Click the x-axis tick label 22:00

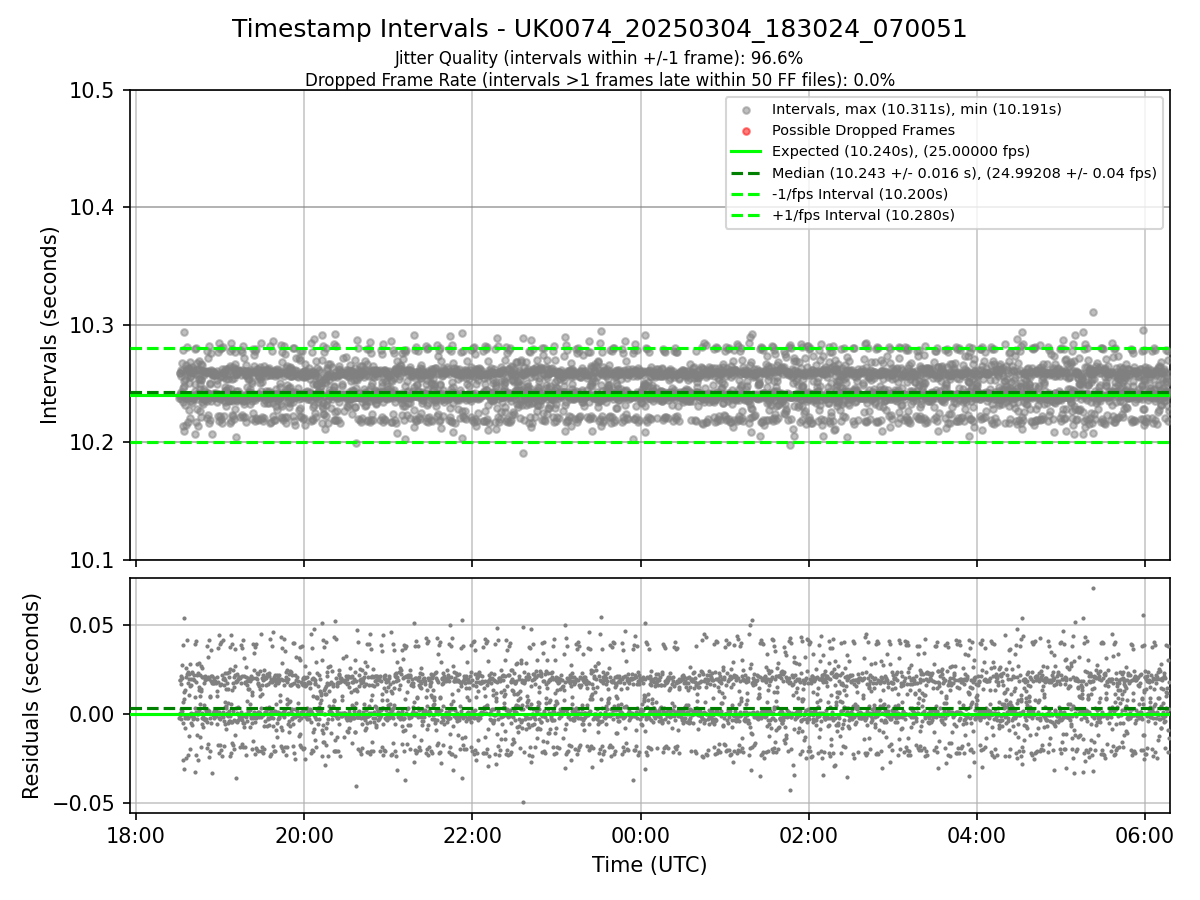click(x=472, y=834)
